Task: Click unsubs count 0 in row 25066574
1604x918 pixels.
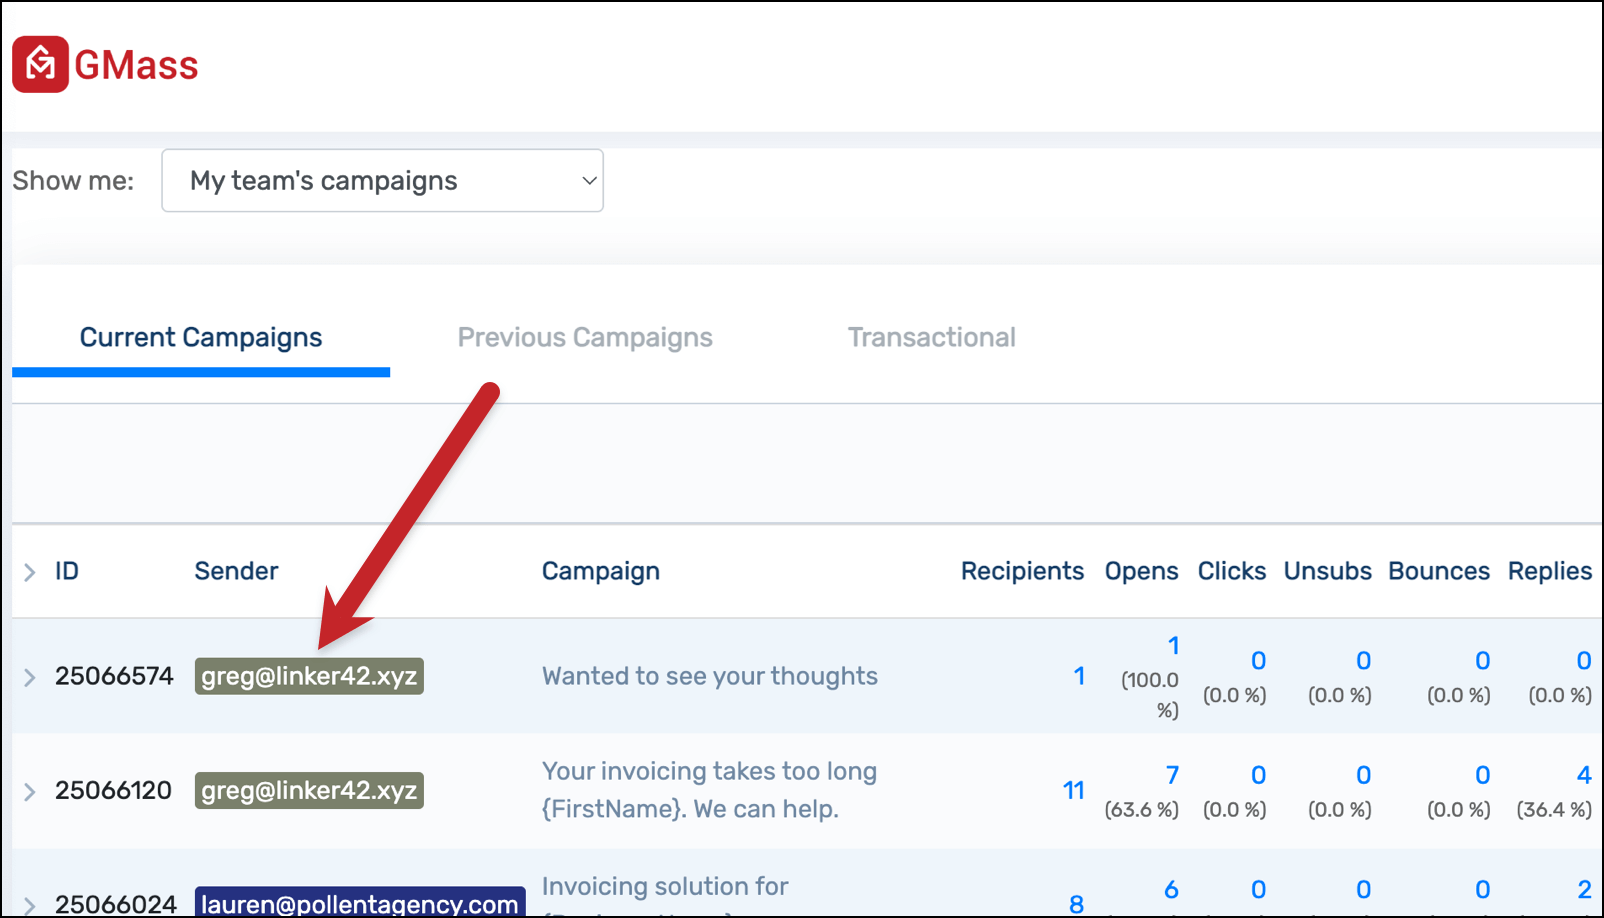Action: click(x=1364, y=661)
